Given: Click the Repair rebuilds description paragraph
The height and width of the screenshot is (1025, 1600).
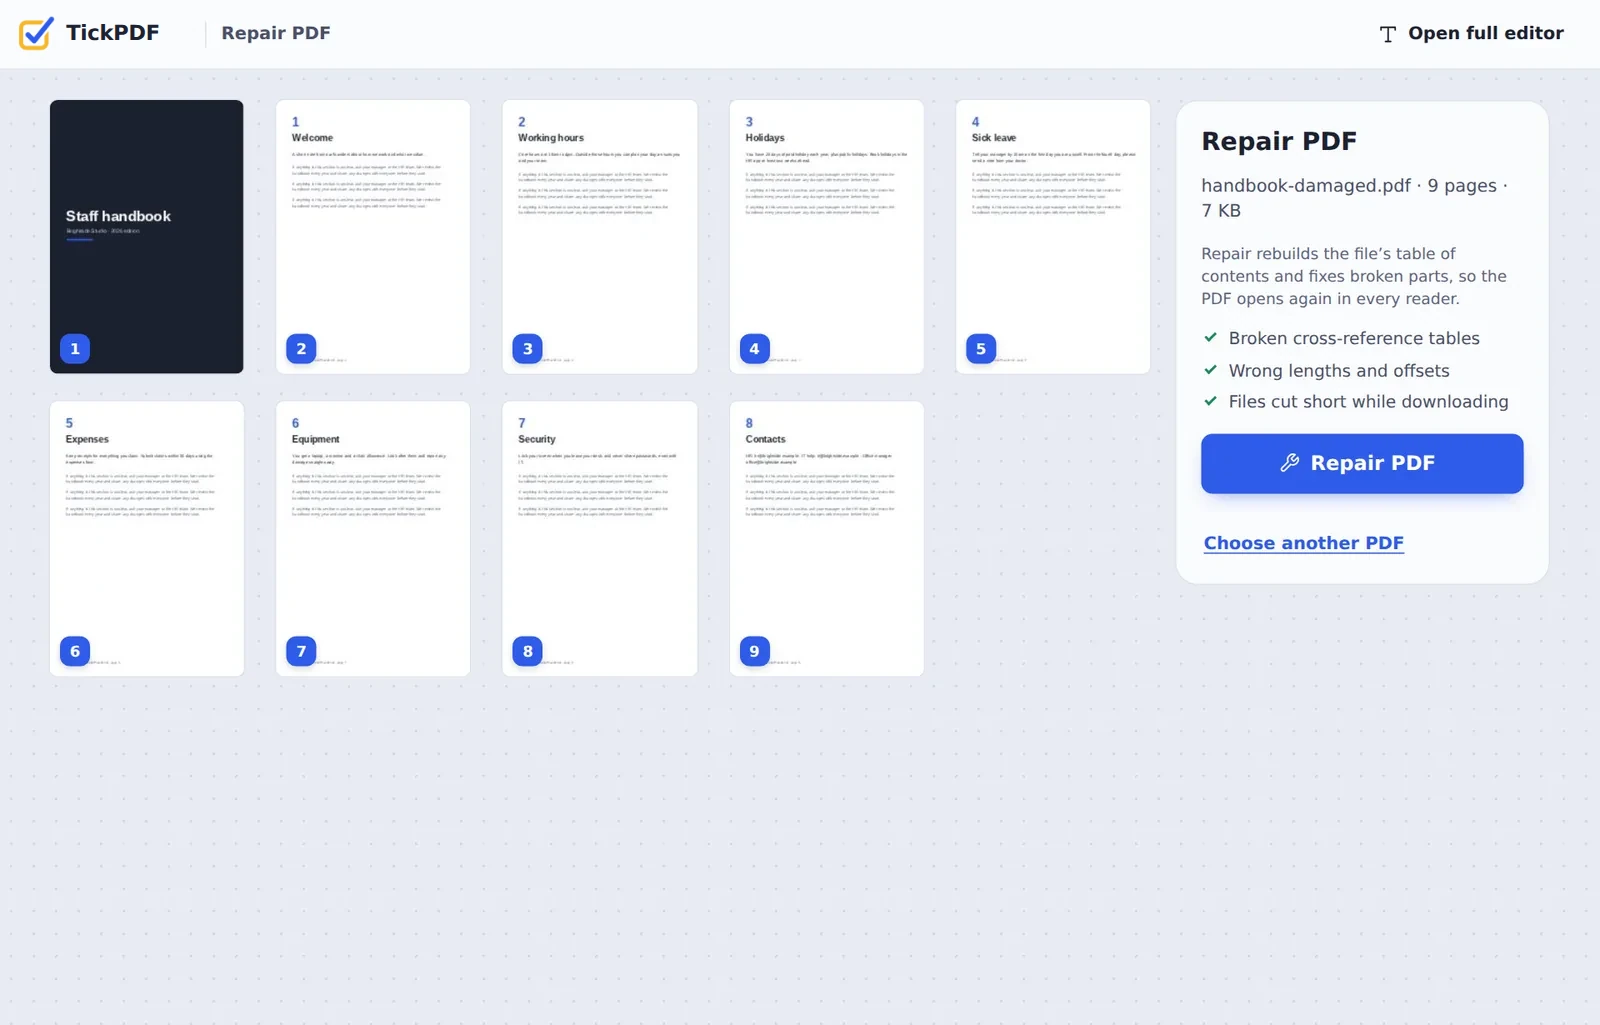Looking at the screenshot, I should [x=1354, y=276].
